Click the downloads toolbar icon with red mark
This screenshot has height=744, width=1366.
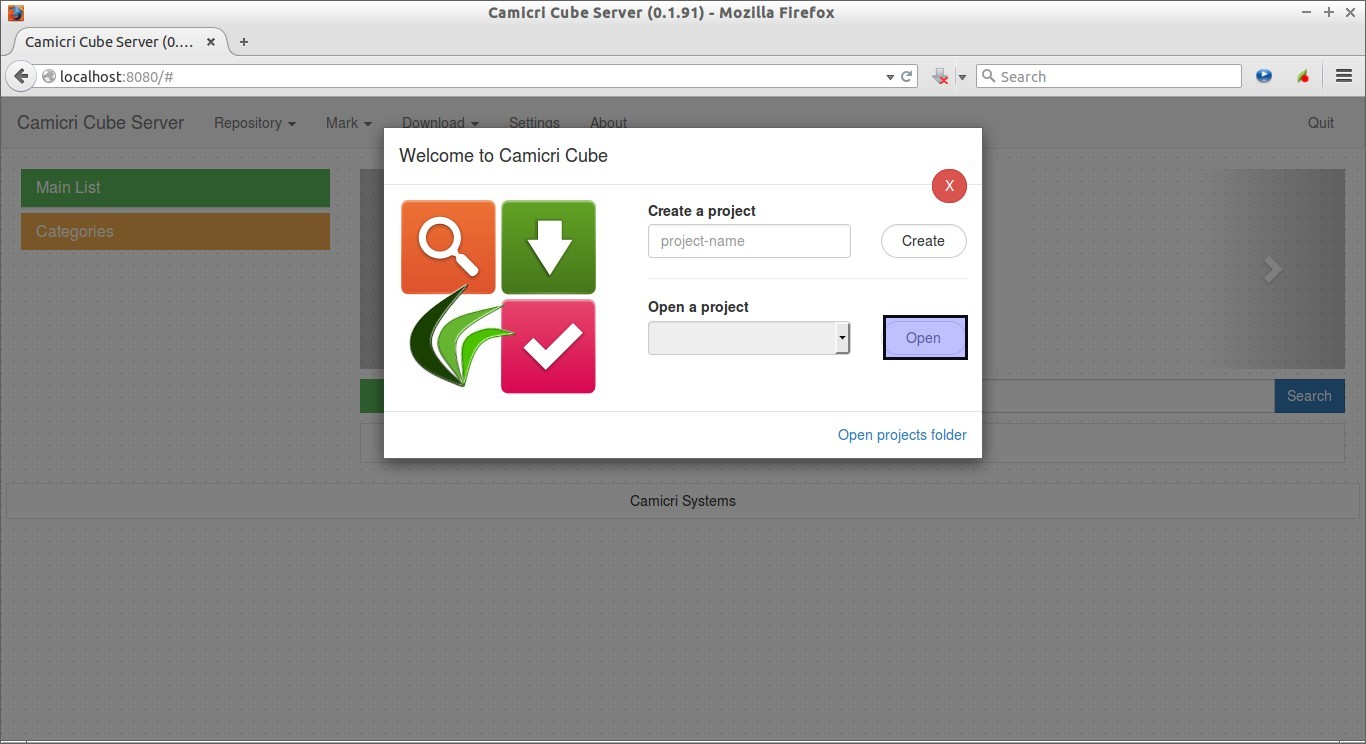940,76
